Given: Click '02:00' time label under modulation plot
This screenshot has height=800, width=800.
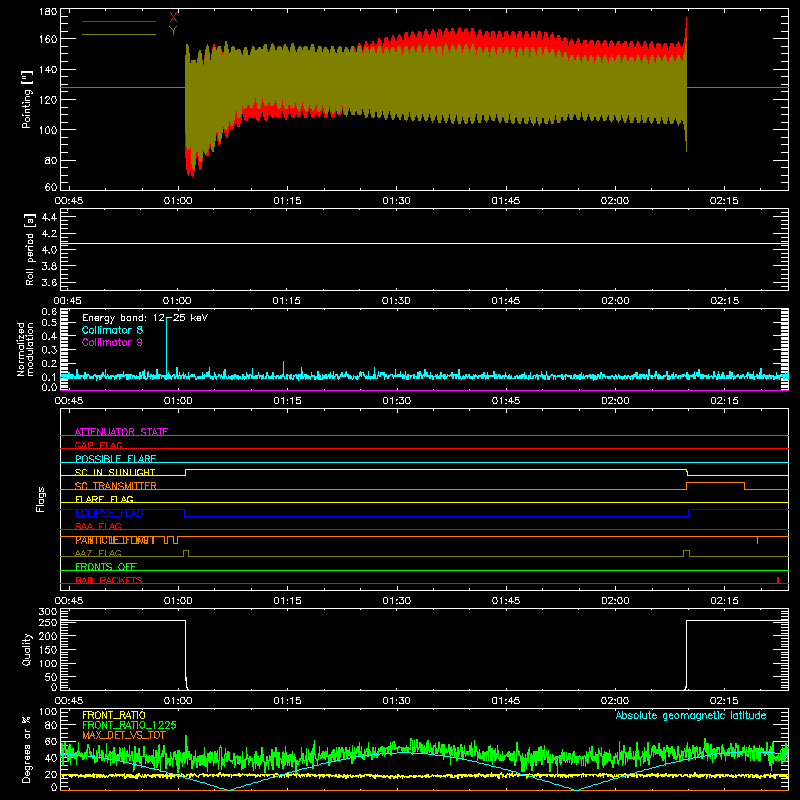Looking at the screenshot, I should coord(615,401).
